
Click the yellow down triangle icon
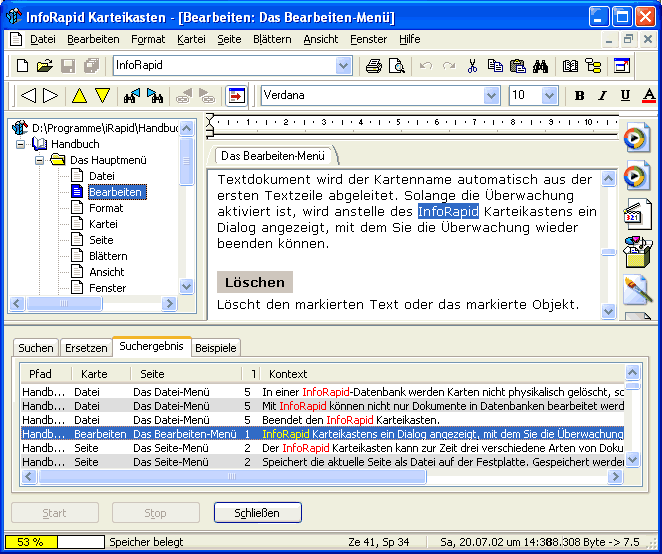tap(102, 95)
